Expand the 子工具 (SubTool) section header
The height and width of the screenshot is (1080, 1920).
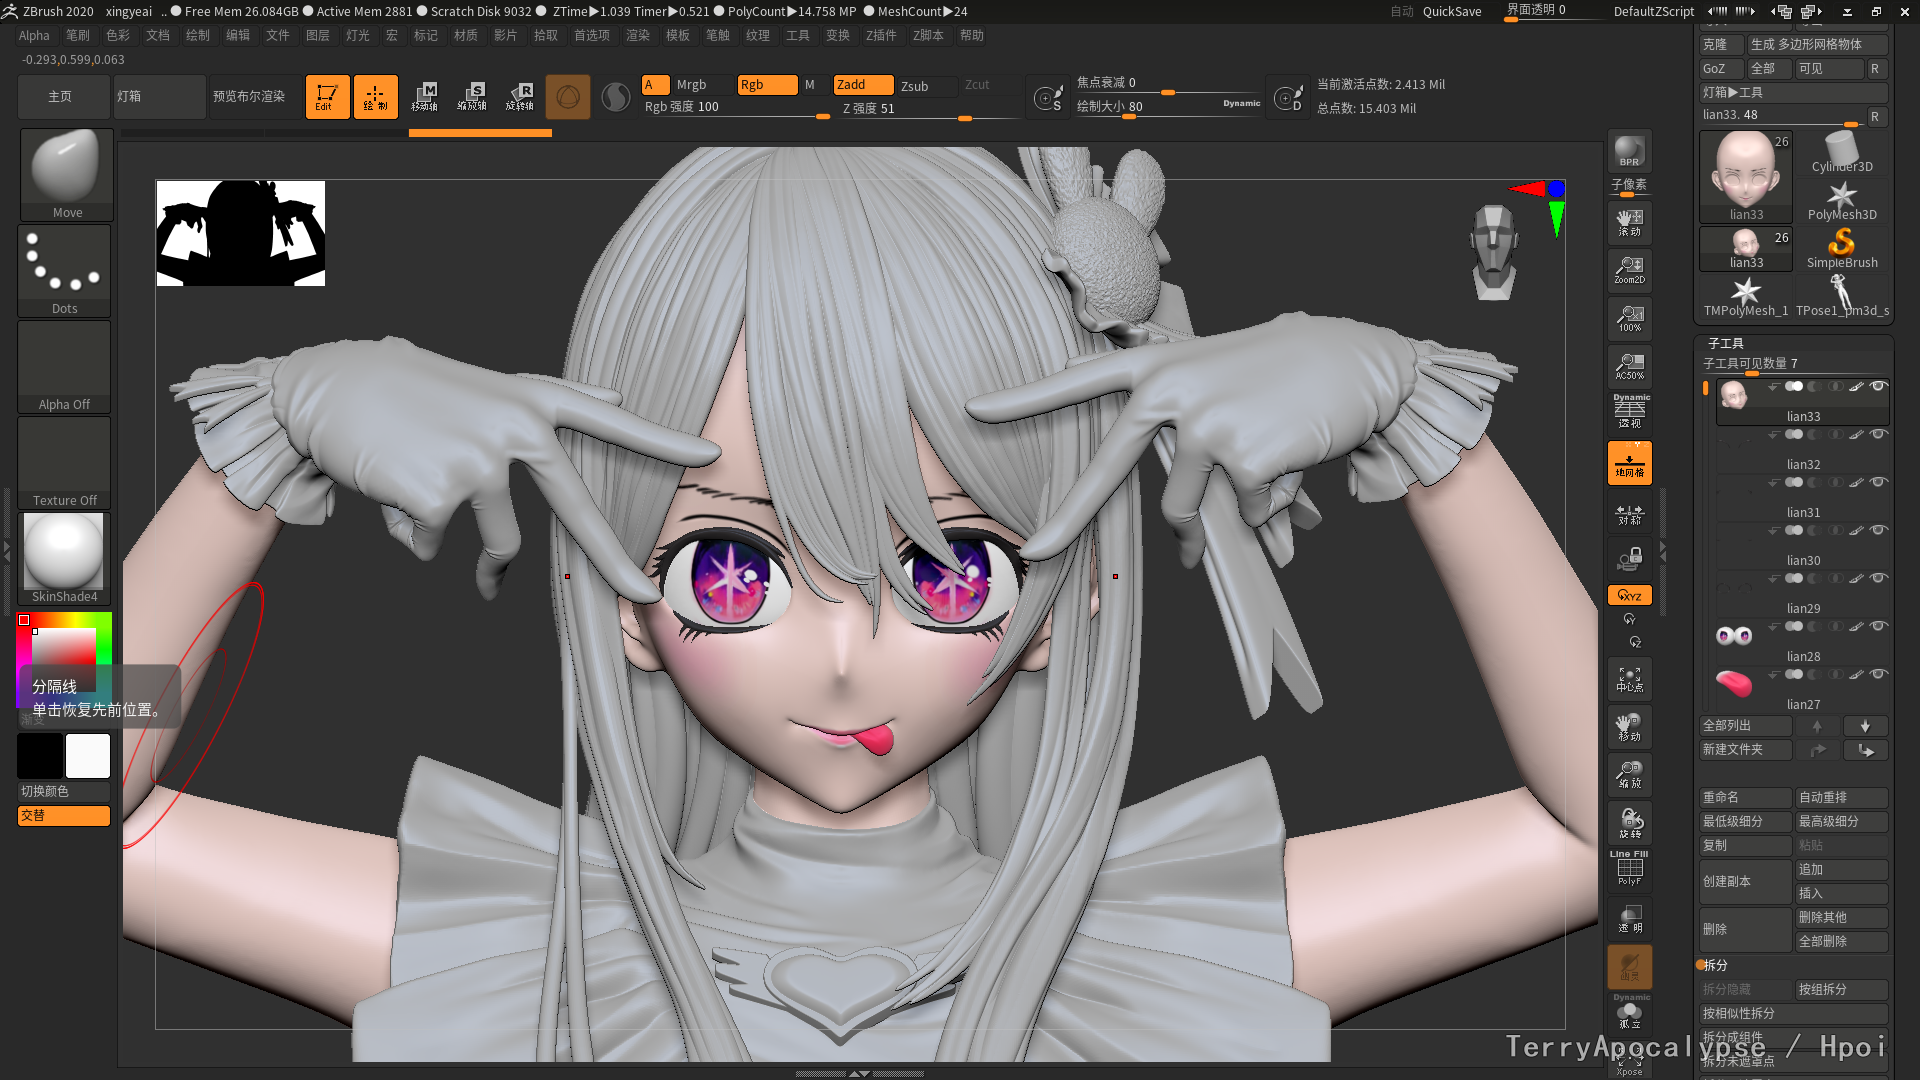1726,343
